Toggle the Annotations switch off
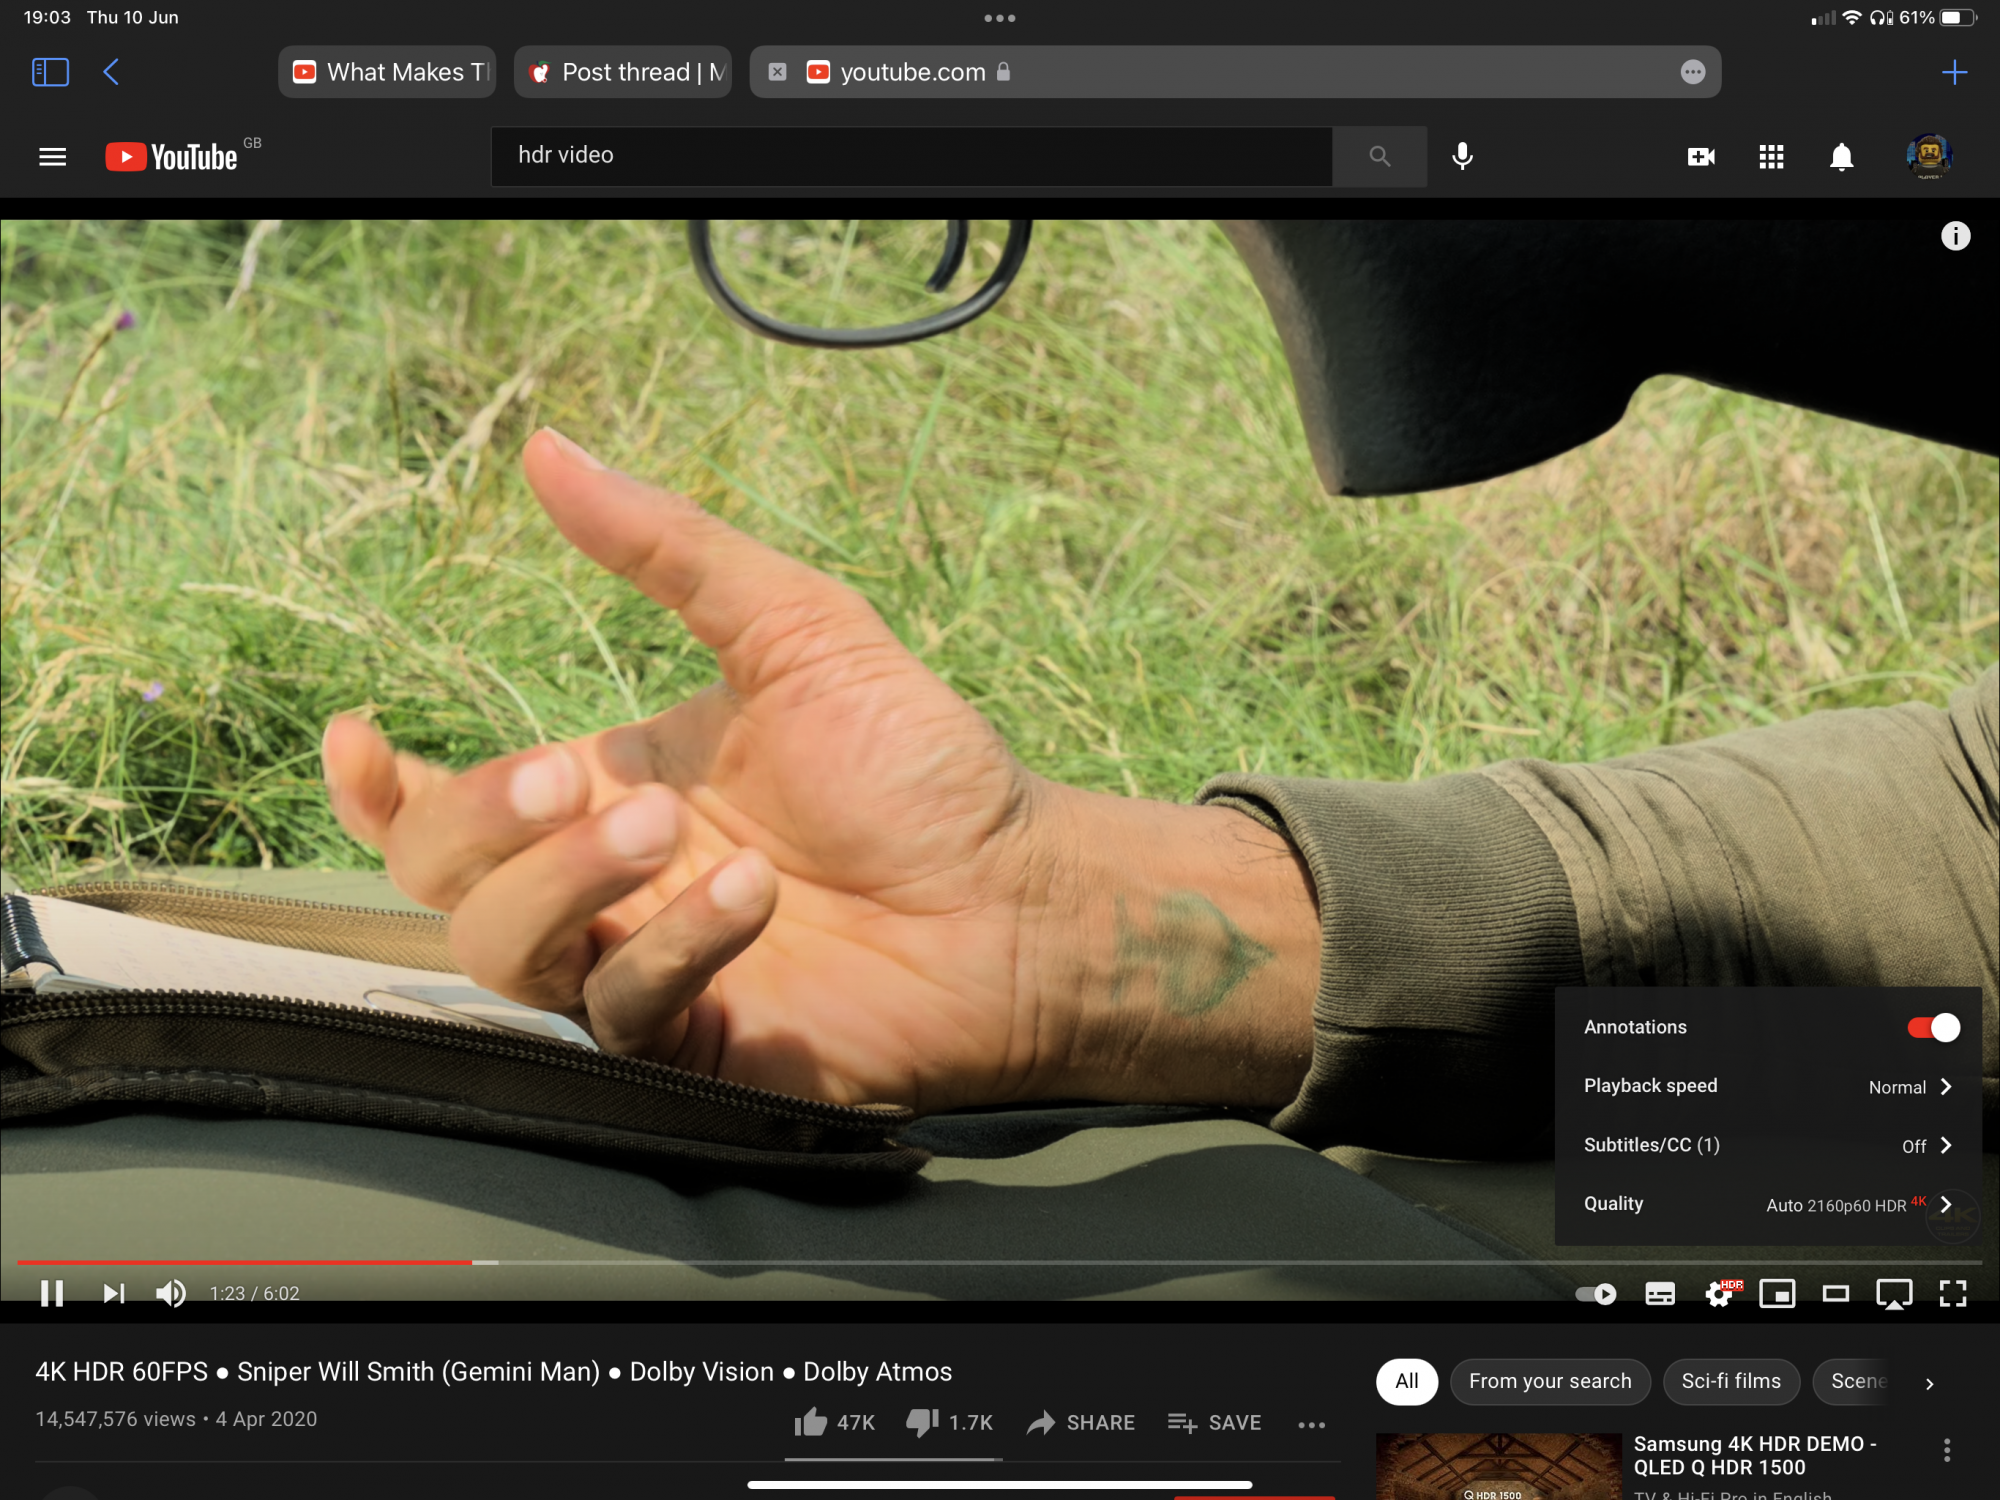This screenshot has height=1500, width=2000. tap(1933, 1027)
